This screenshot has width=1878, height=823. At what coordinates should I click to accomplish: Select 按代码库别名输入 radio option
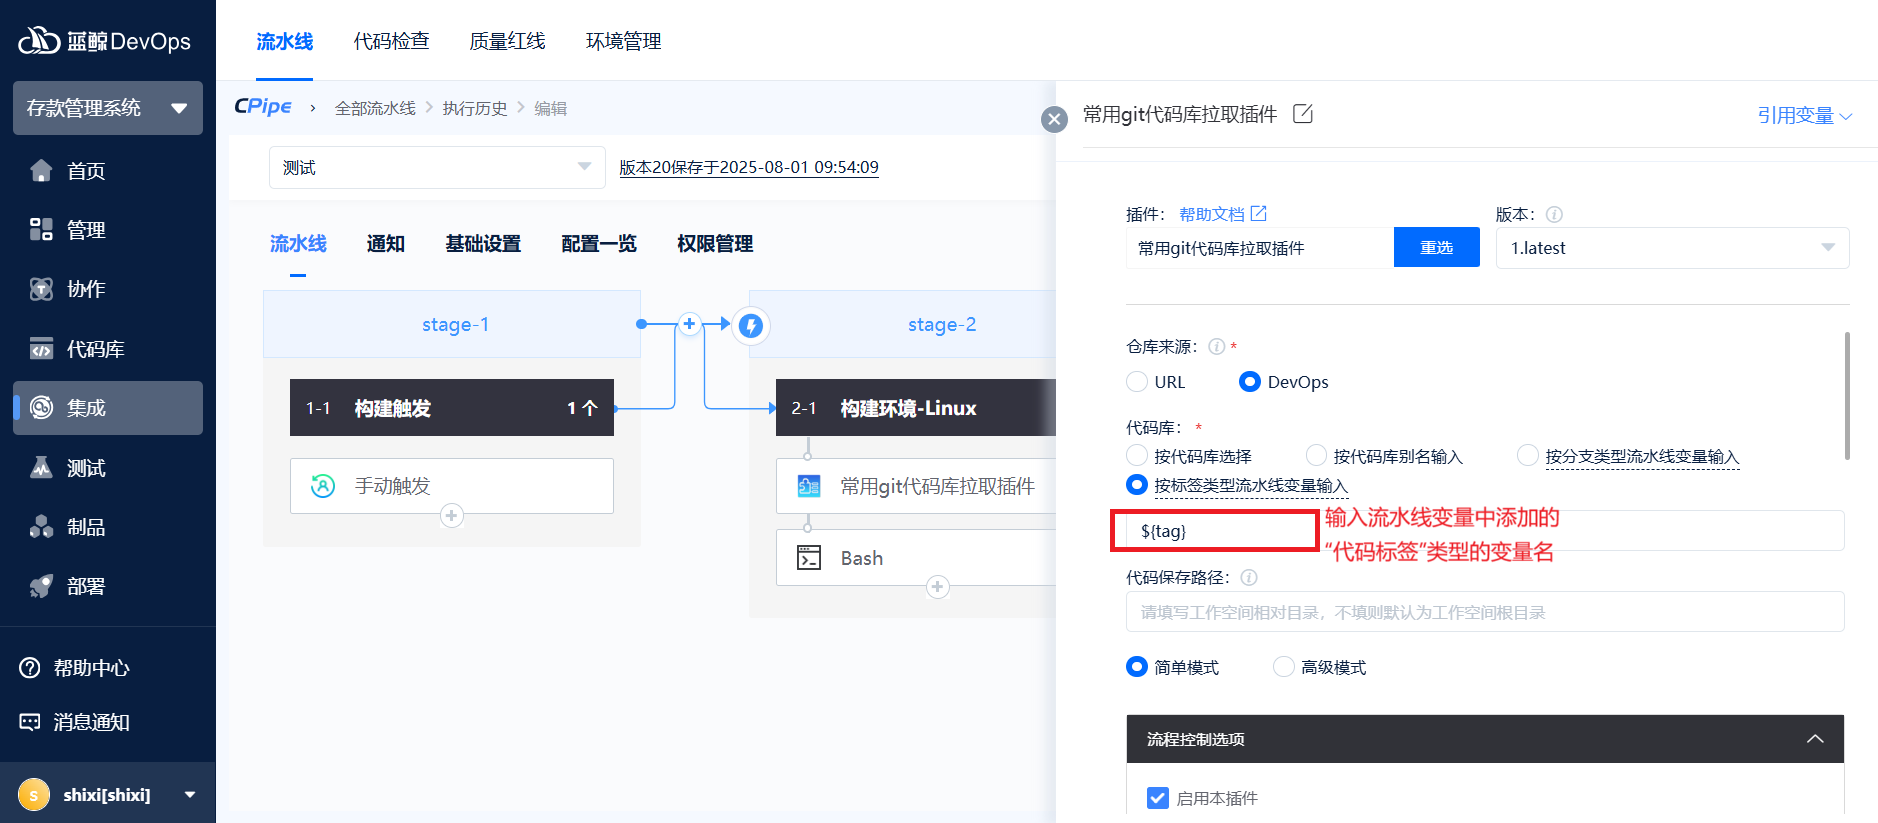pos(1317,456)
